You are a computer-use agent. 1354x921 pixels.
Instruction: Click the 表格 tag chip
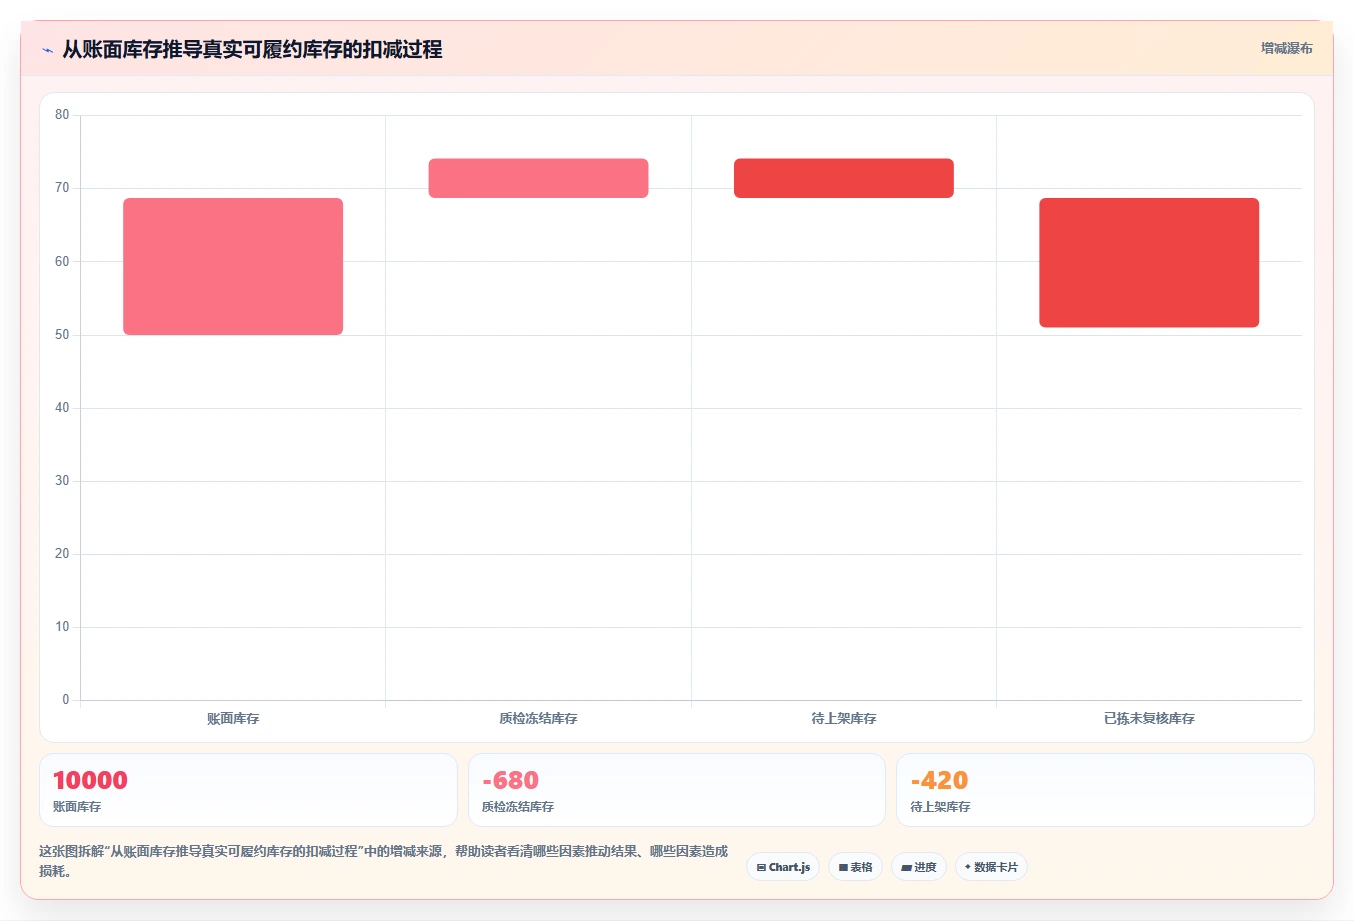click(855, 867)
